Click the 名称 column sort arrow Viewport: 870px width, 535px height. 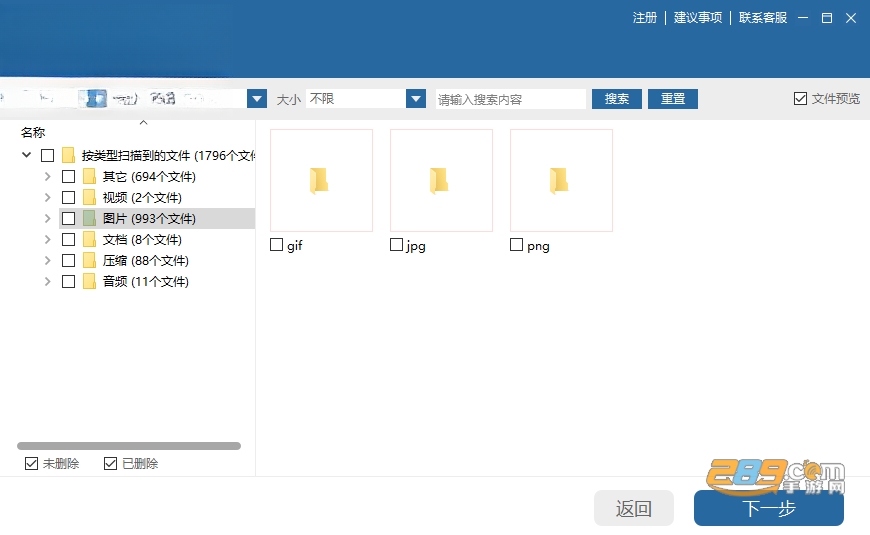tap(144, 123)
